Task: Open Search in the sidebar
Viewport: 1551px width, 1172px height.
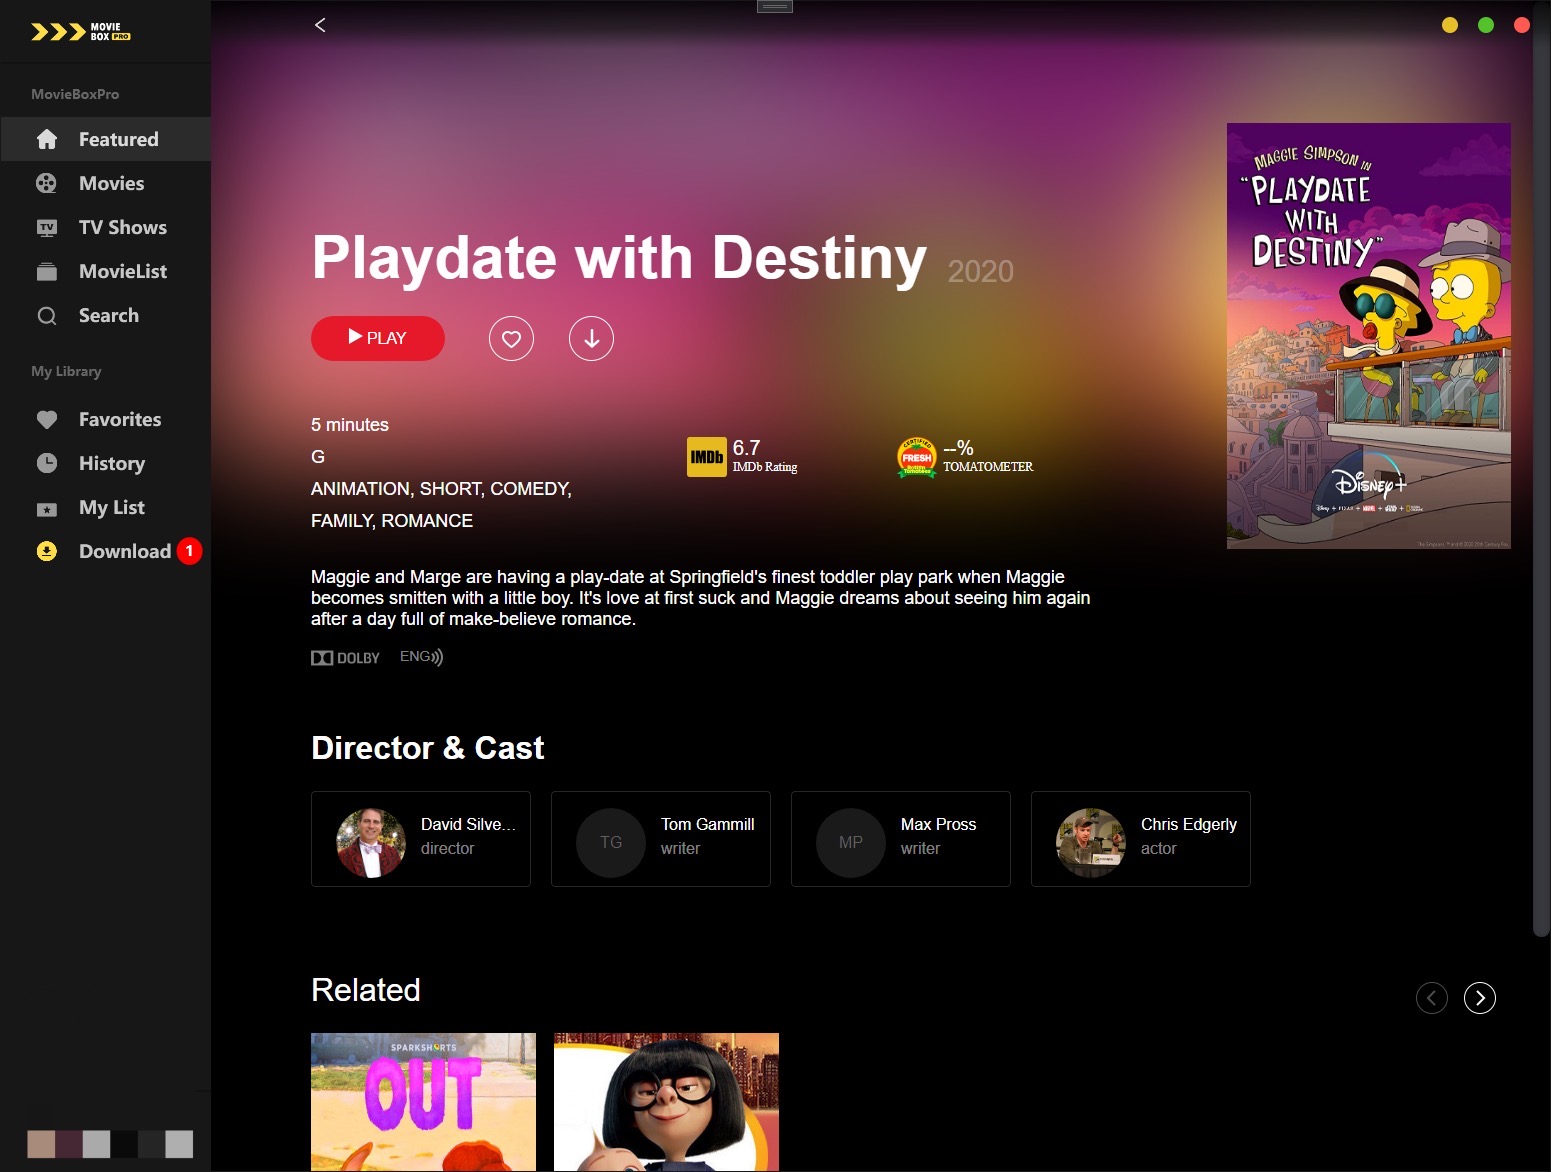Action: point(105,315)
